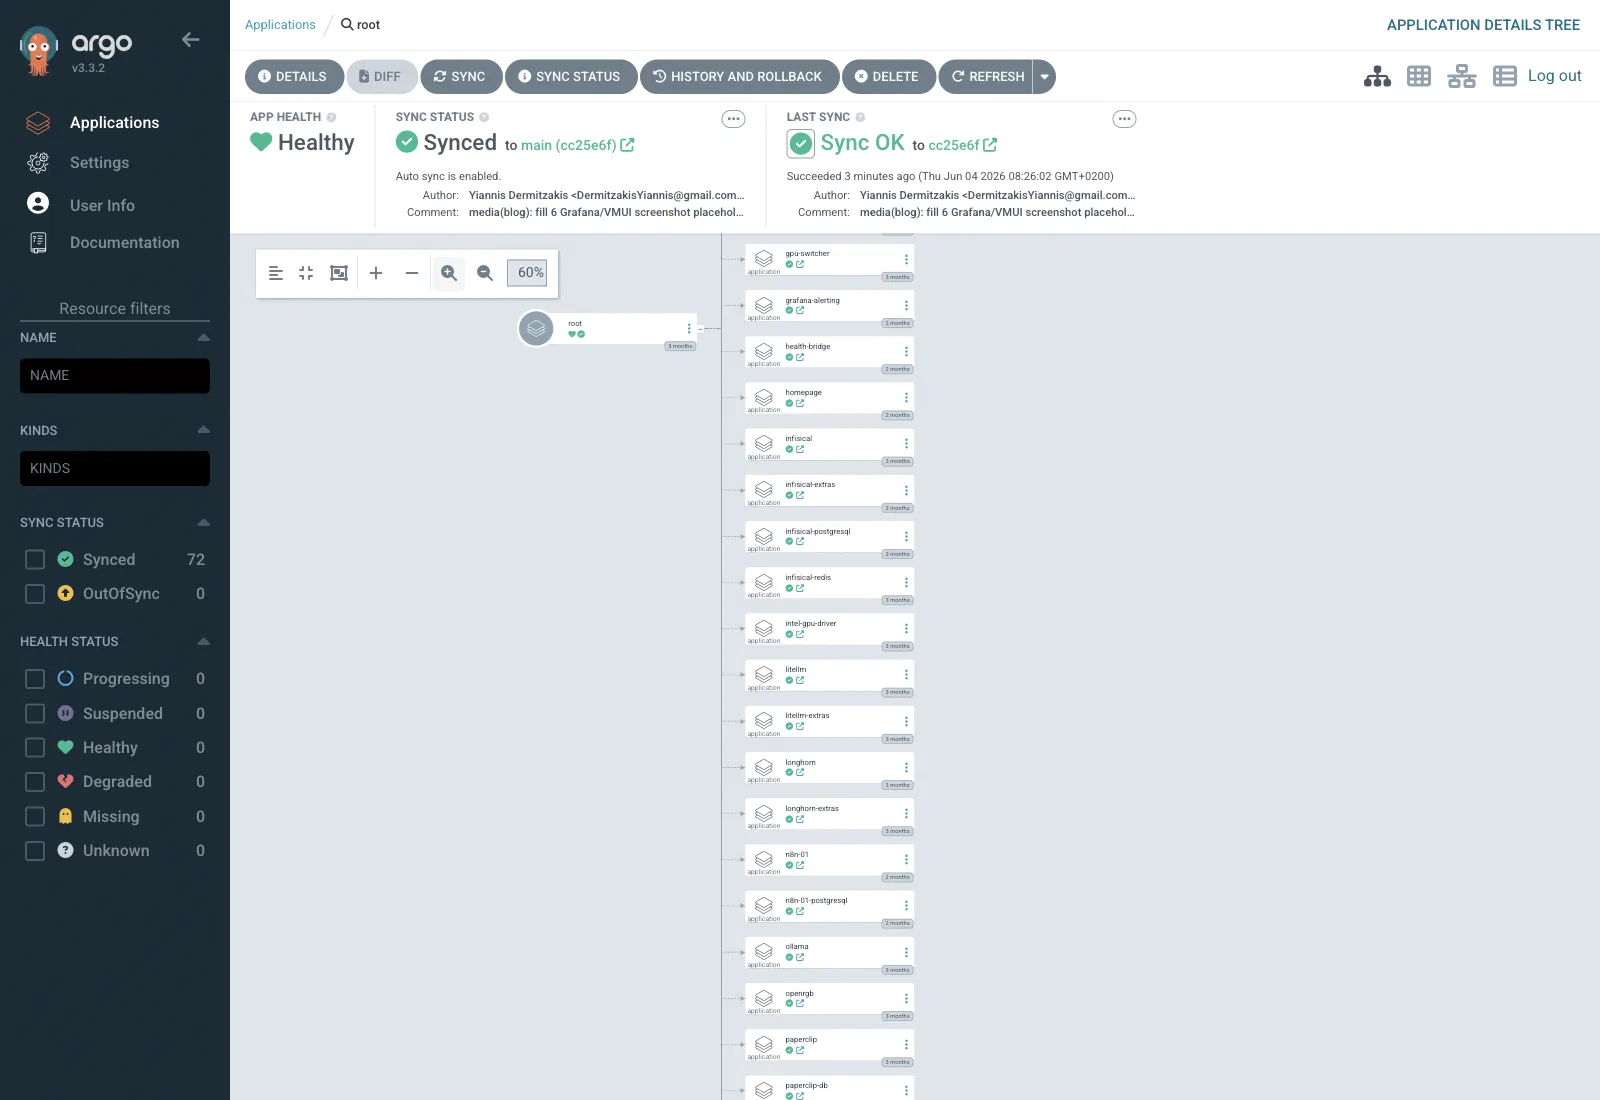Open root node kebab menu

click(x=689, y=329)
